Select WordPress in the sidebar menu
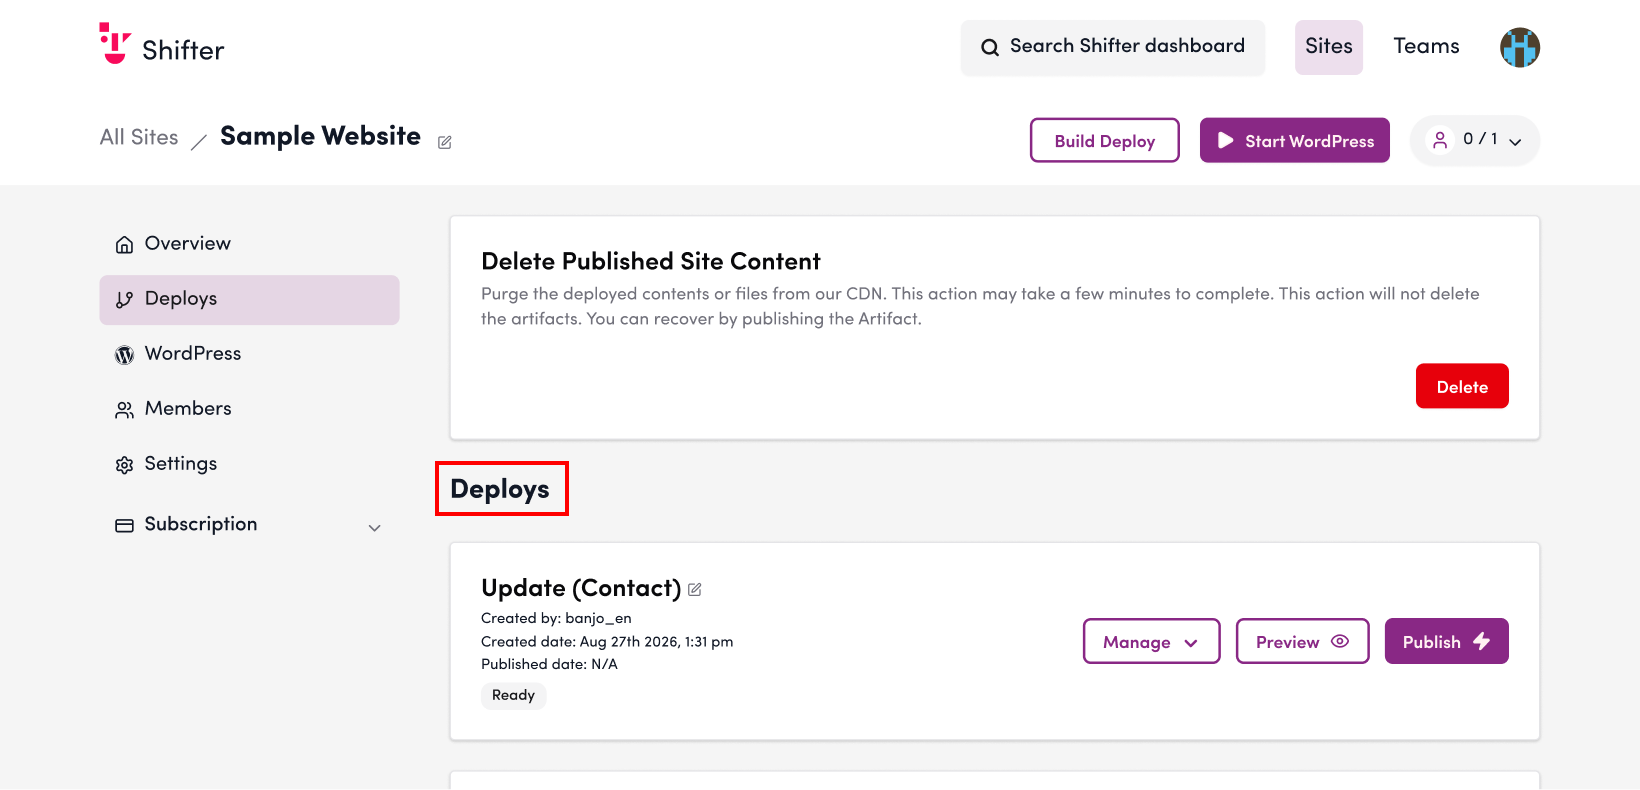This screenshot has width=1640, height=790. click(249, 354)
